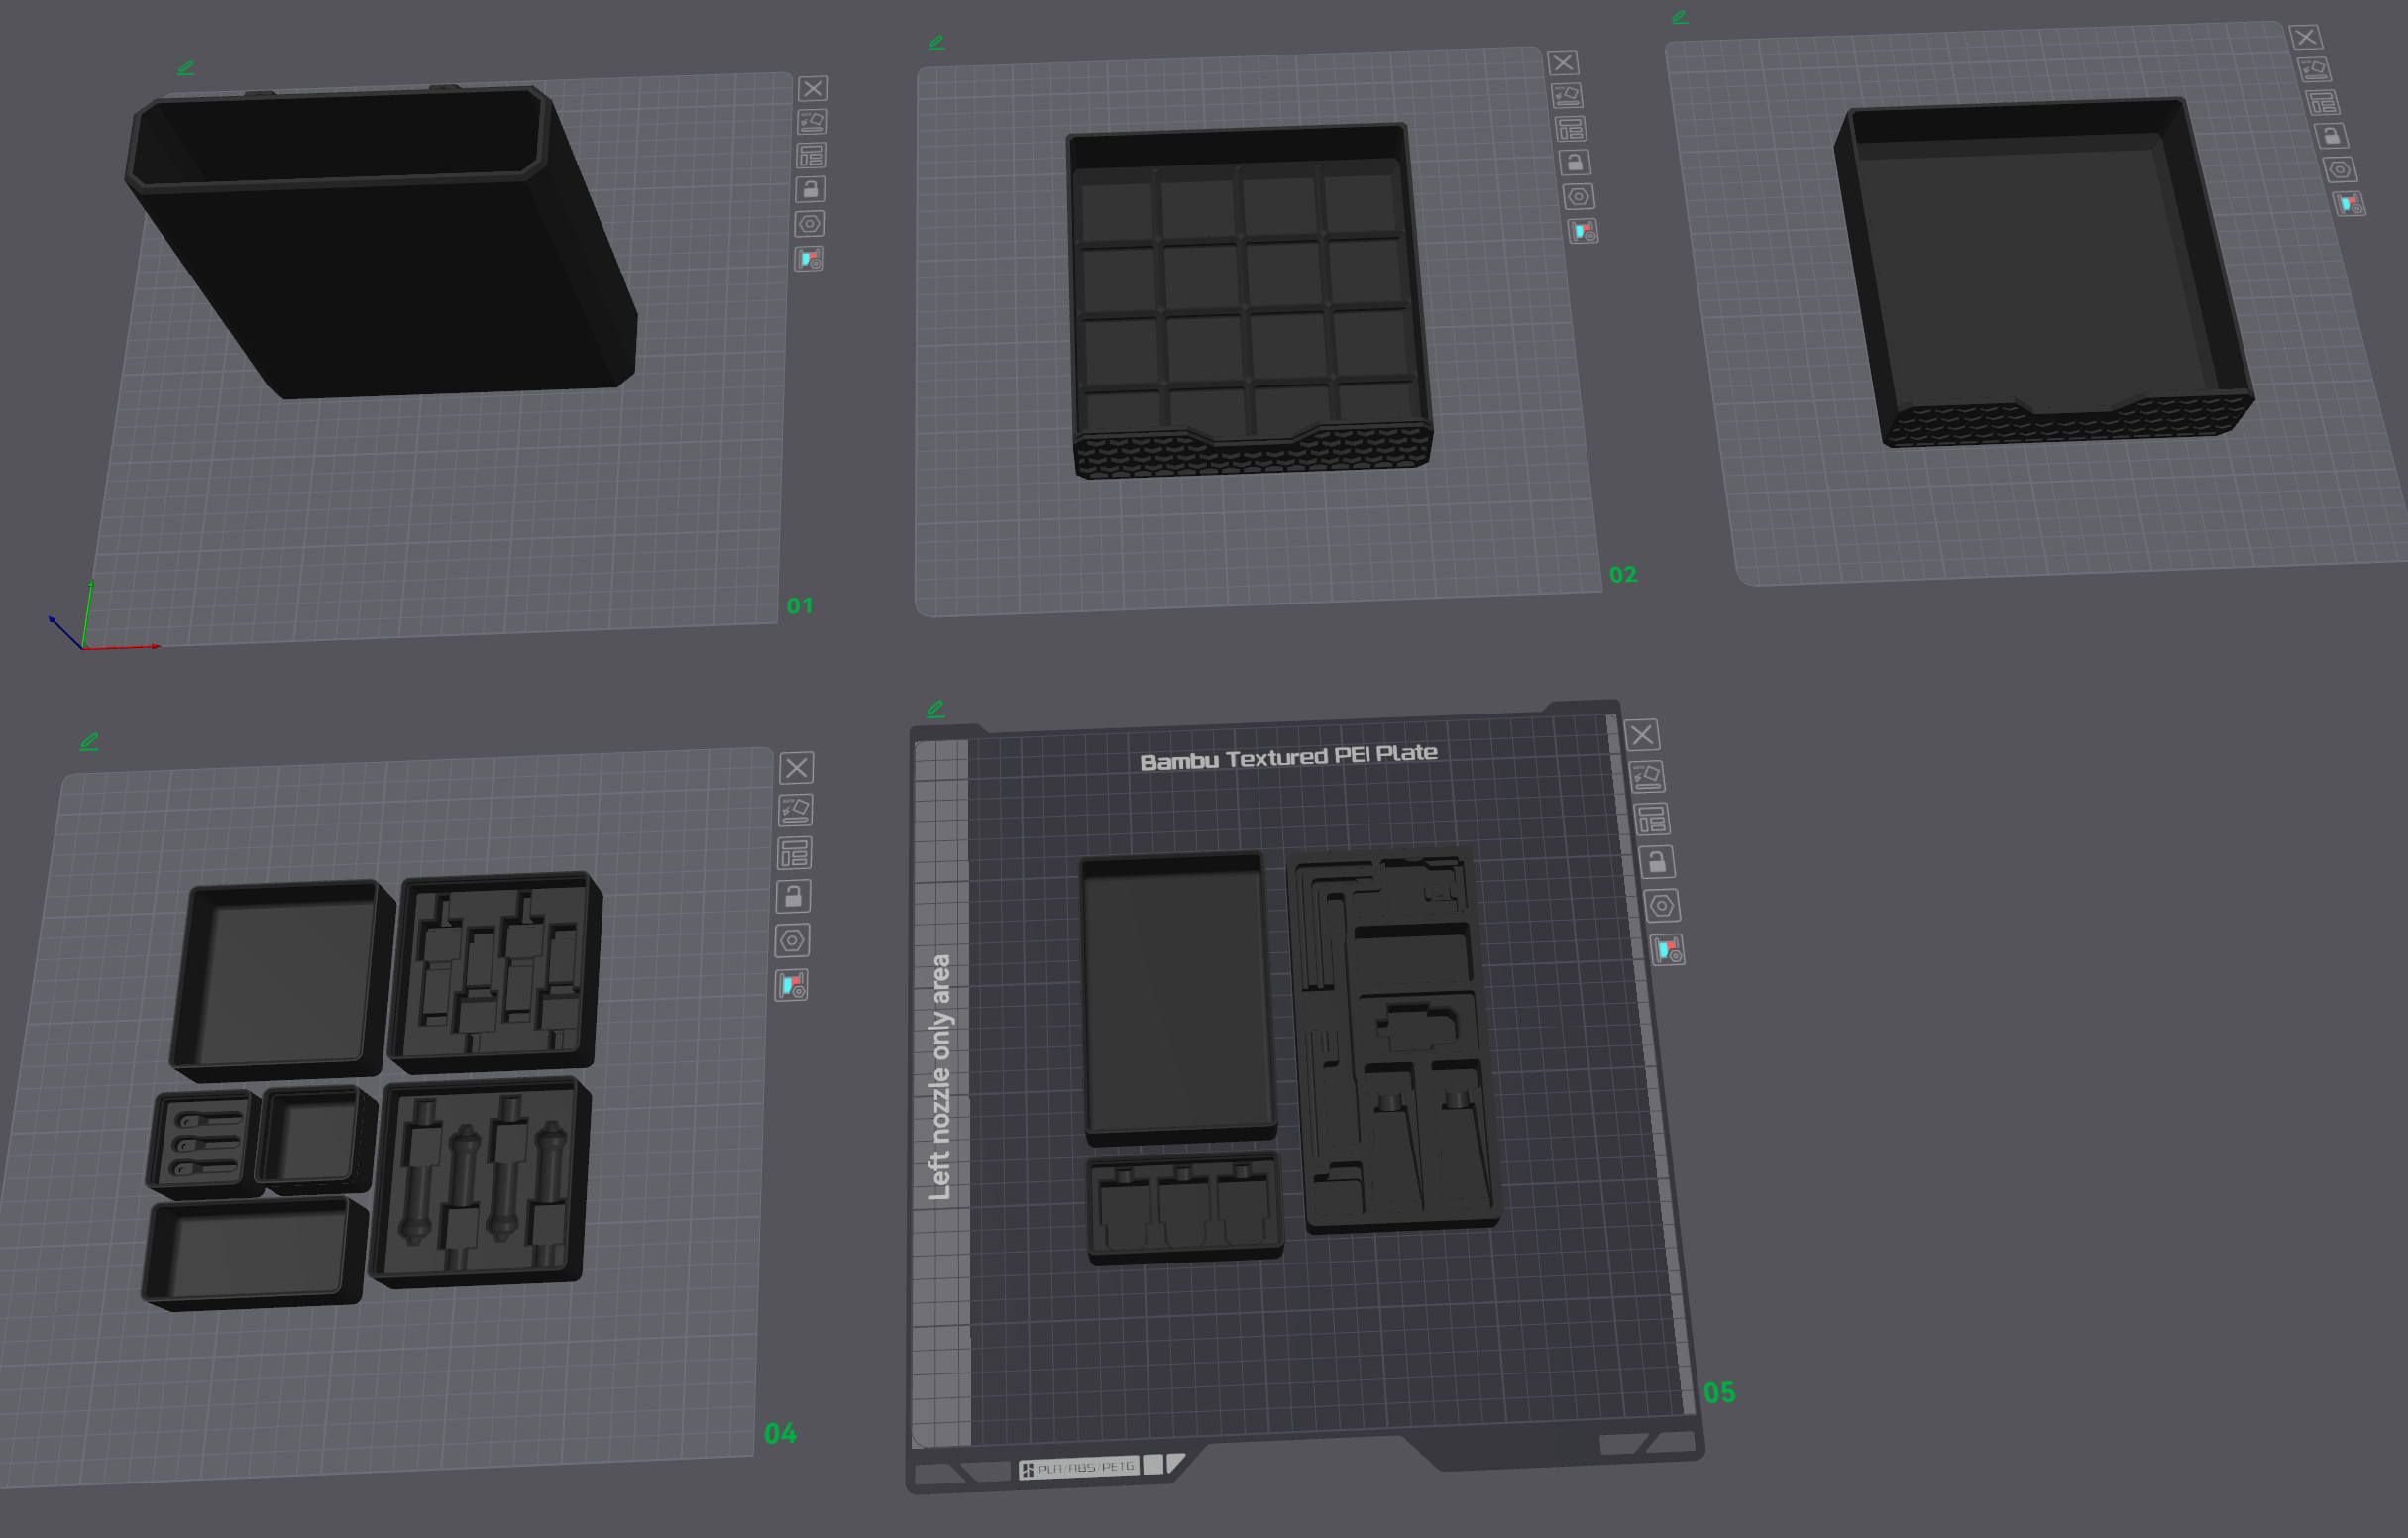Open filament map icon for plate 02
The image size is (2408, 1538).
point(1582,232)
